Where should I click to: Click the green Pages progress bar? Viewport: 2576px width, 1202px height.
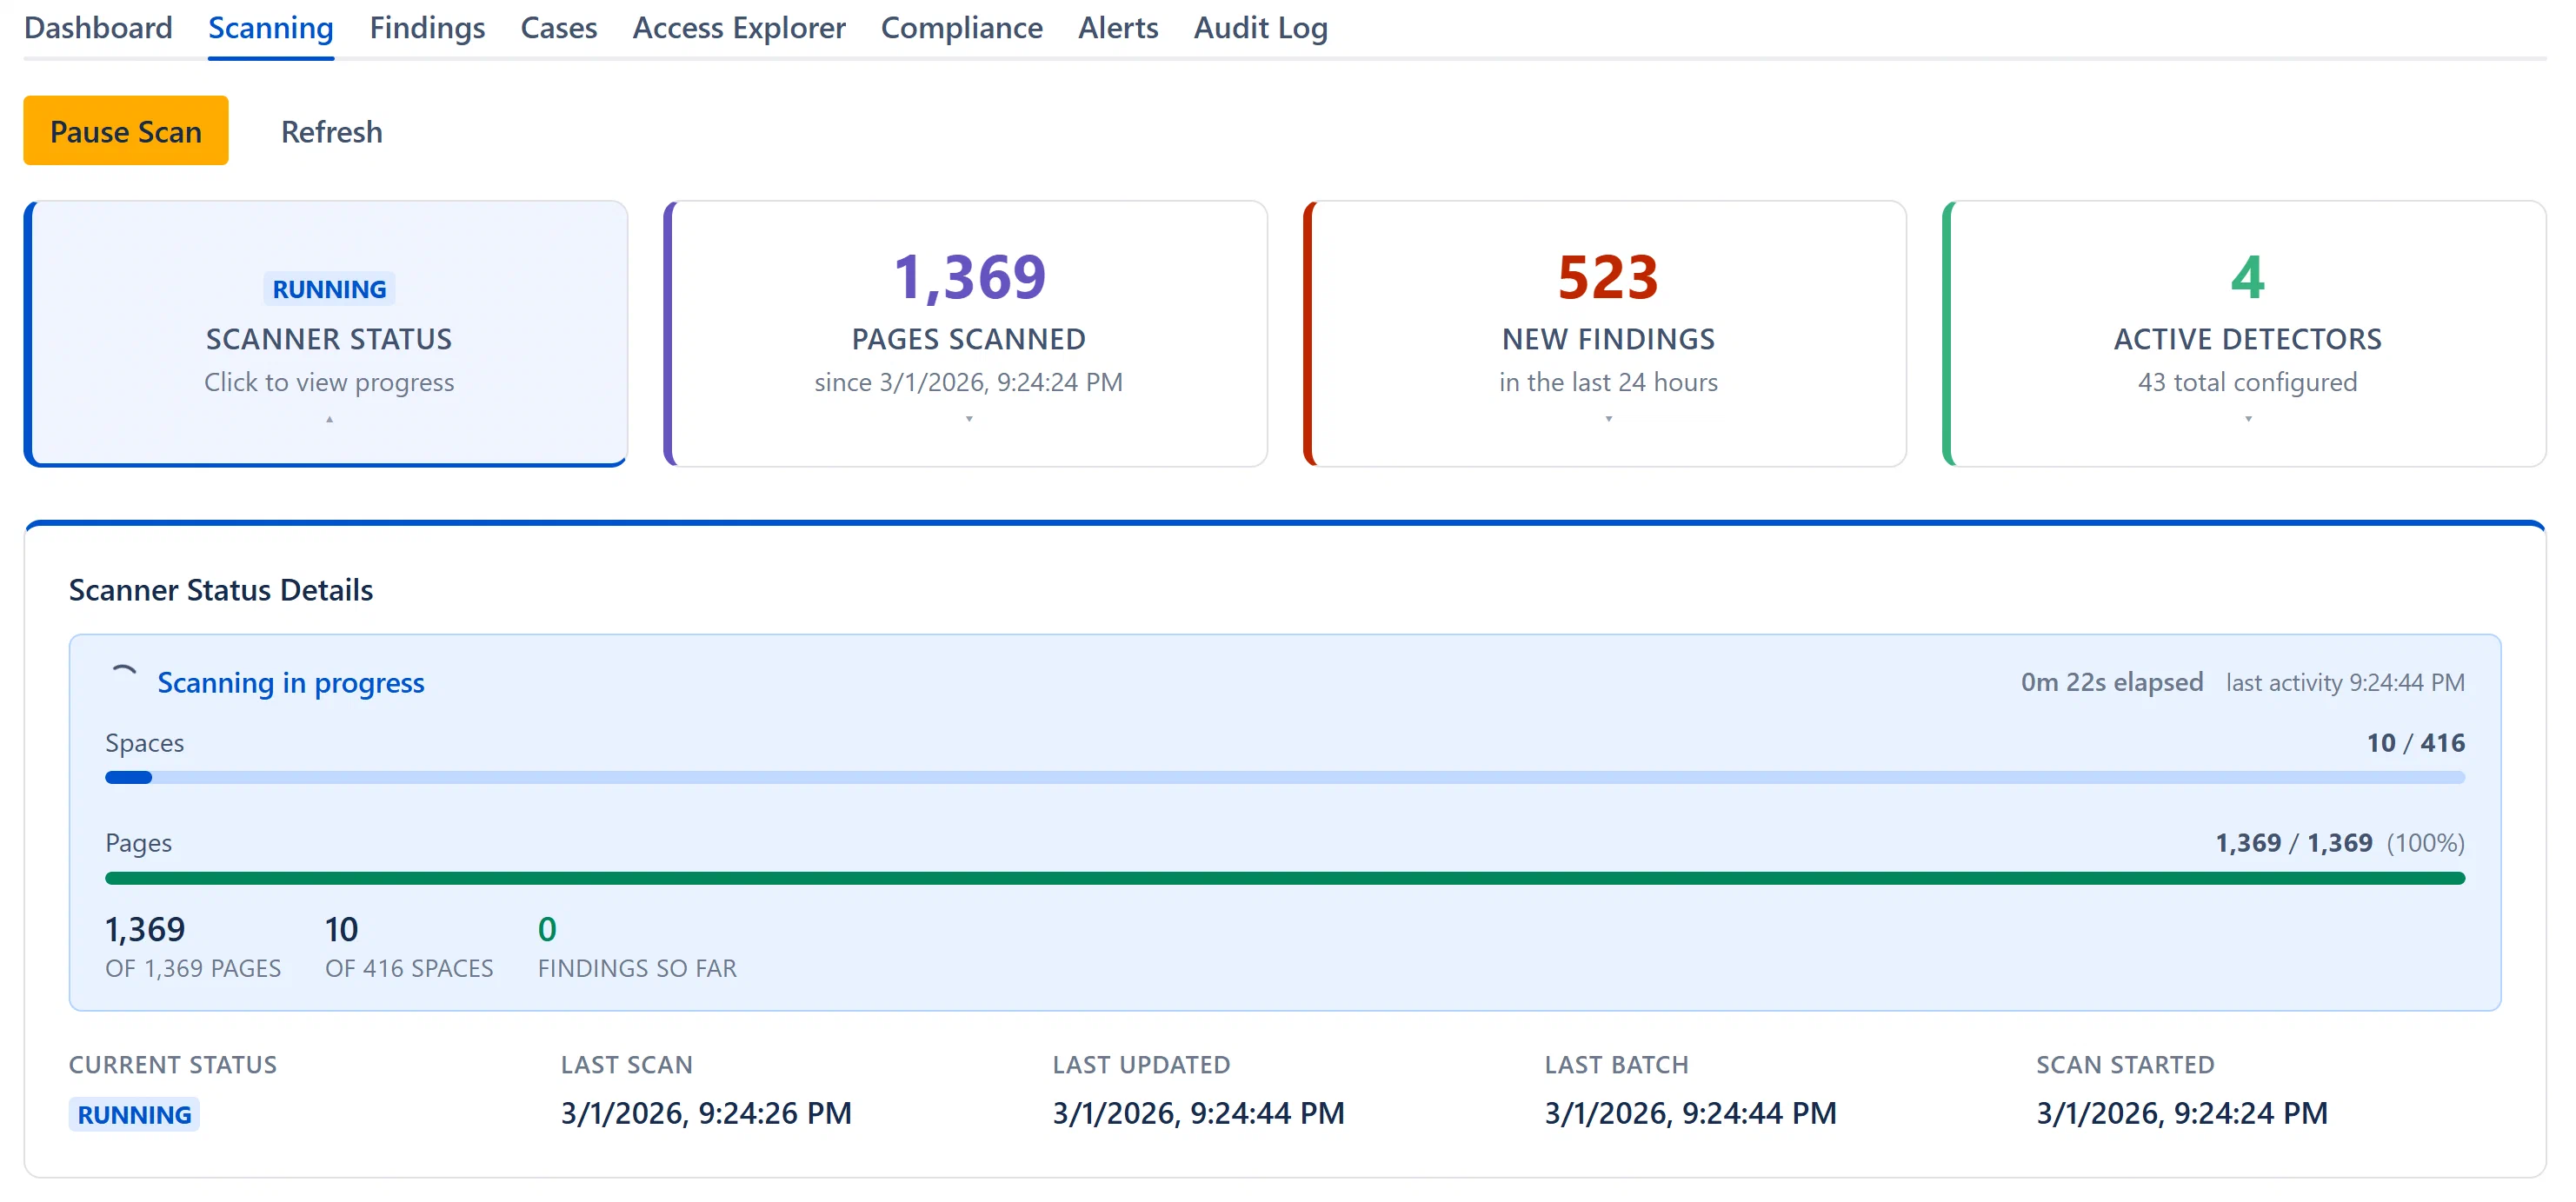pos(1284,878)
